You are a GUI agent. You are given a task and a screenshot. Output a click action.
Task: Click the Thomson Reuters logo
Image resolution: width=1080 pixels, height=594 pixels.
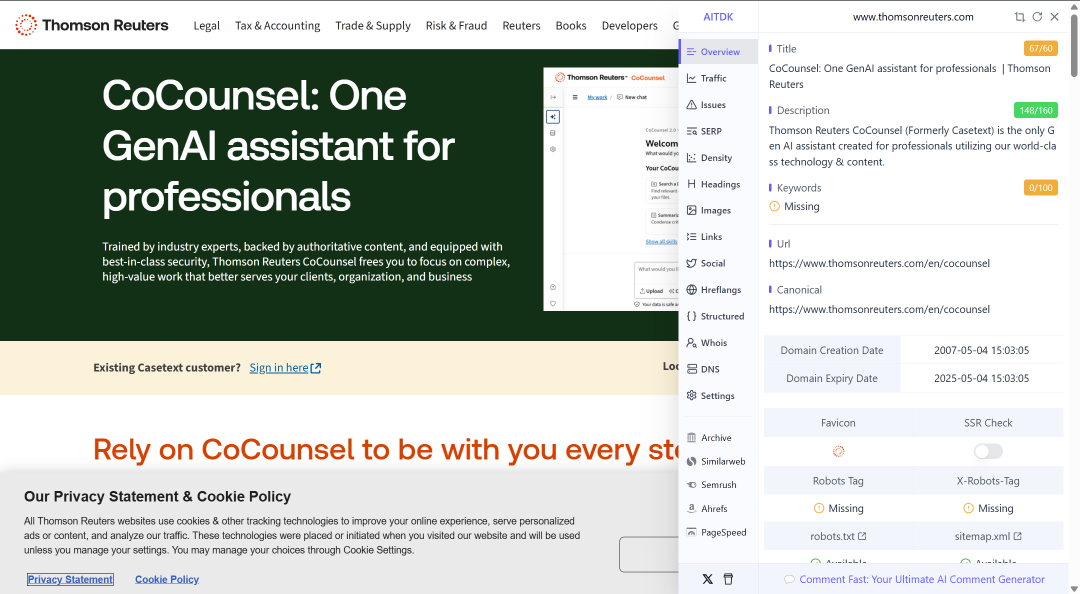pyautogui.click(x=92, y=25)
